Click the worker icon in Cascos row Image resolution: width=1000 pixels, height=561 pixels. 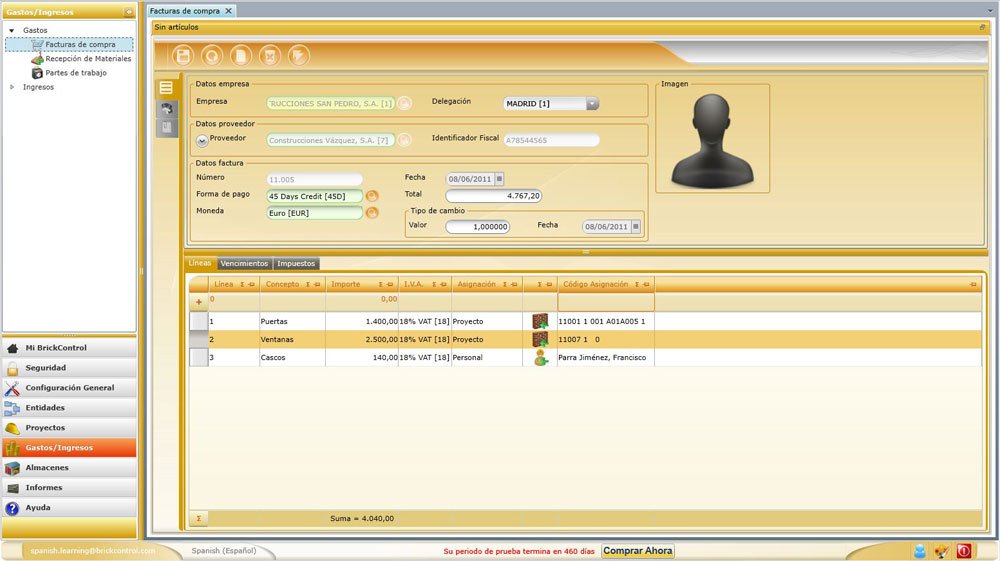540,357
